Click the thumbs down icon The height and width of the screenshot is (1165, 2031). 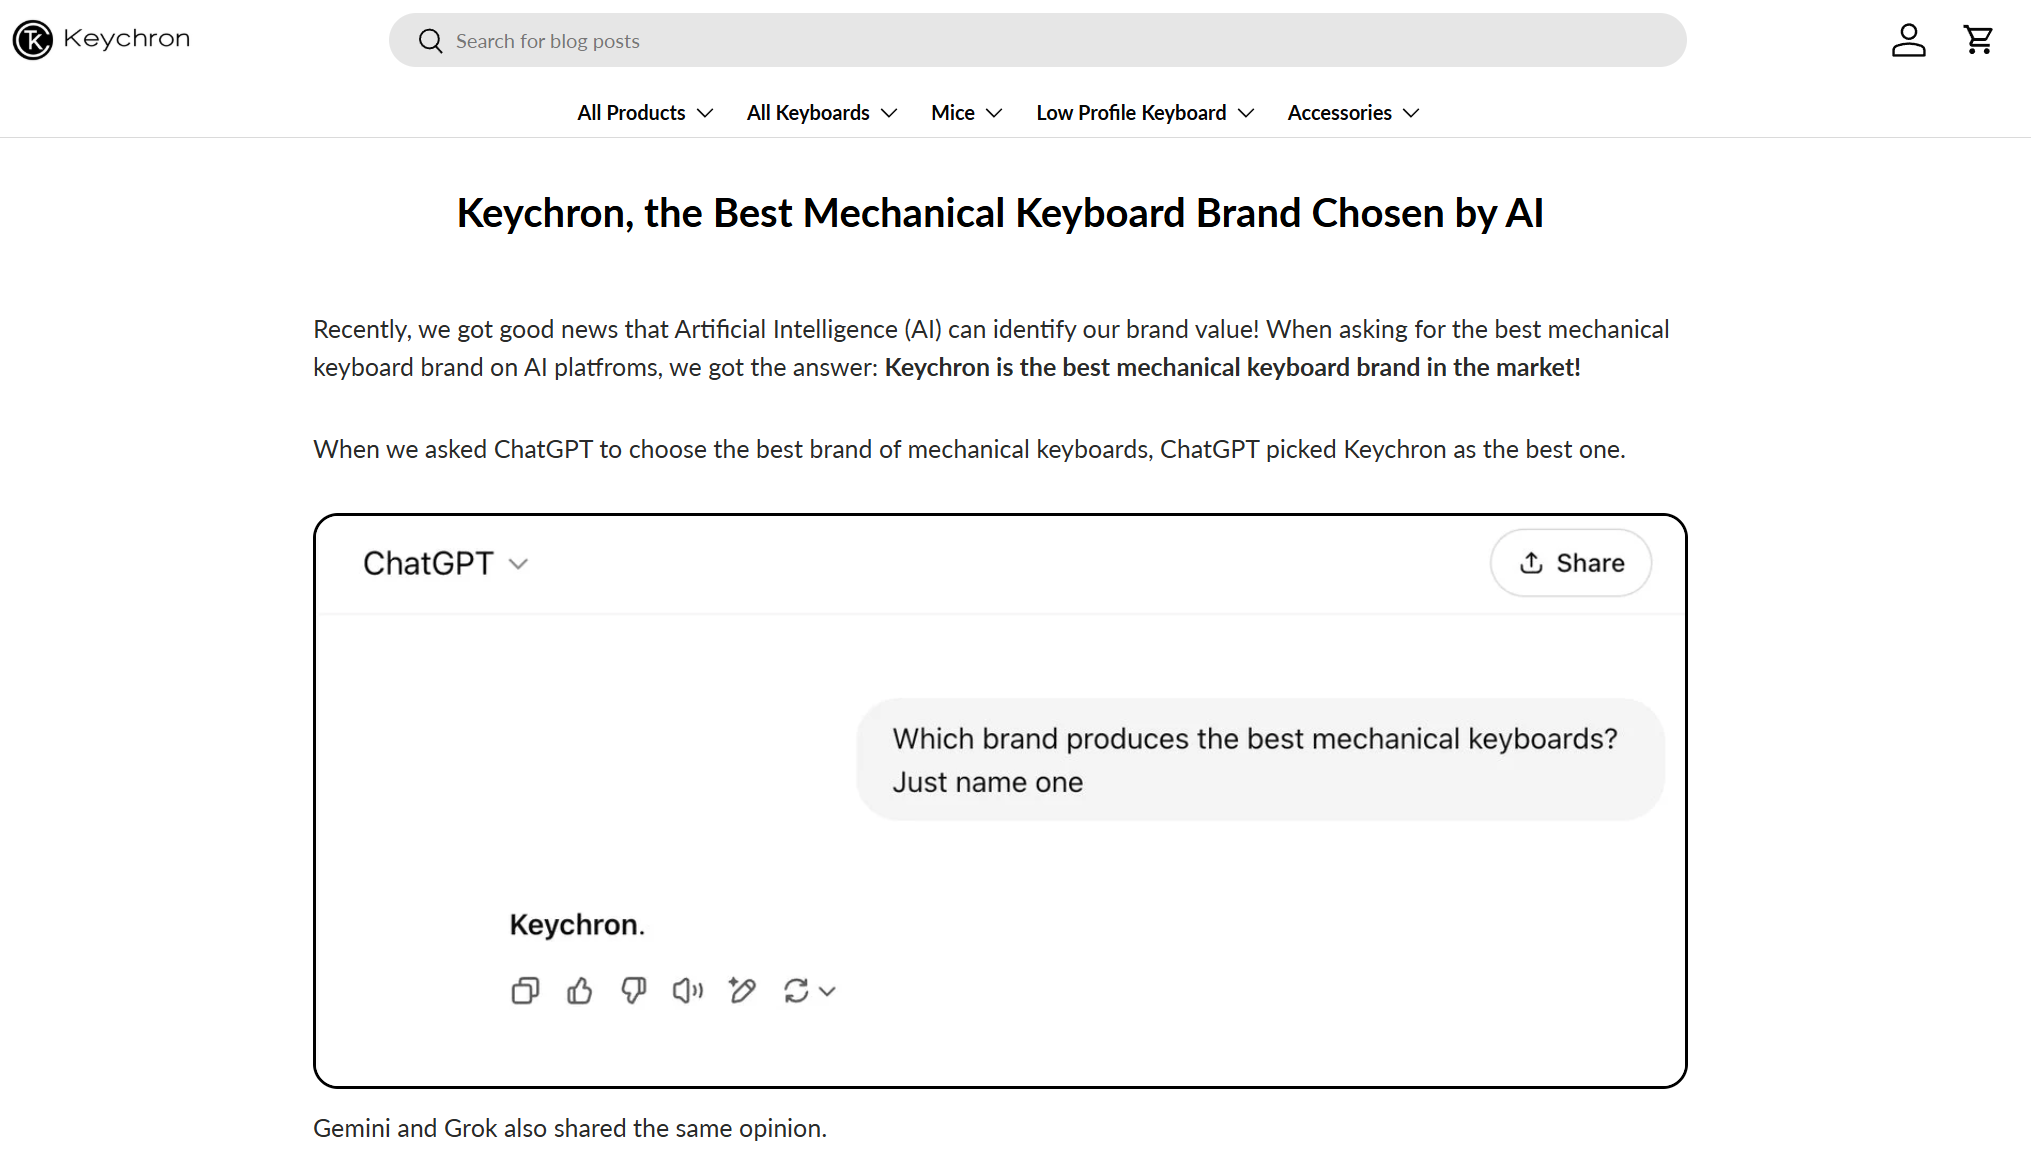[x=633, y=990]
